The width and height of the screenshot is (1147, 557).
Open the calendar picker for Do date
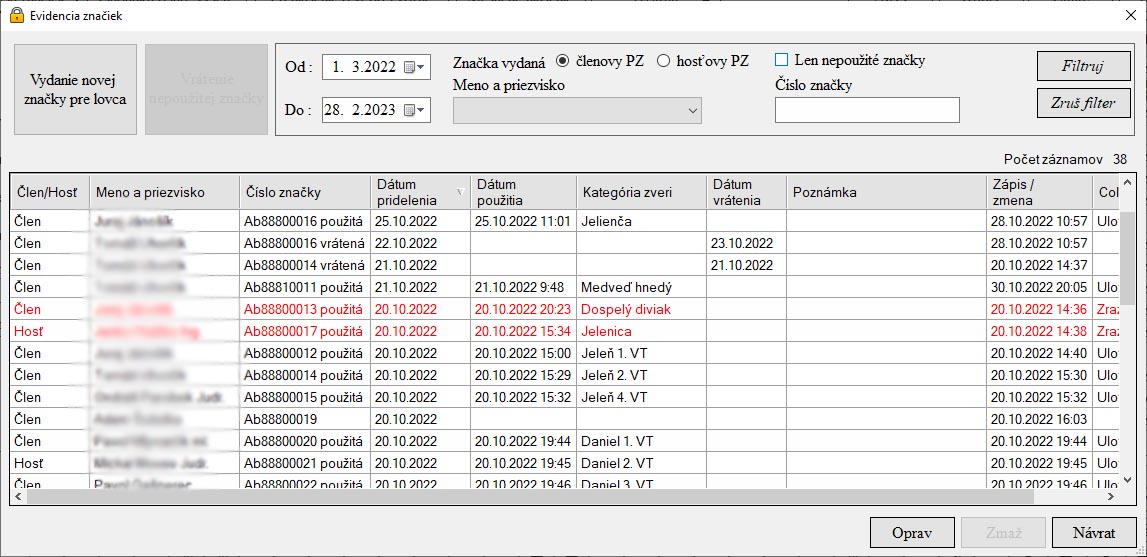(x=413, y=110)
